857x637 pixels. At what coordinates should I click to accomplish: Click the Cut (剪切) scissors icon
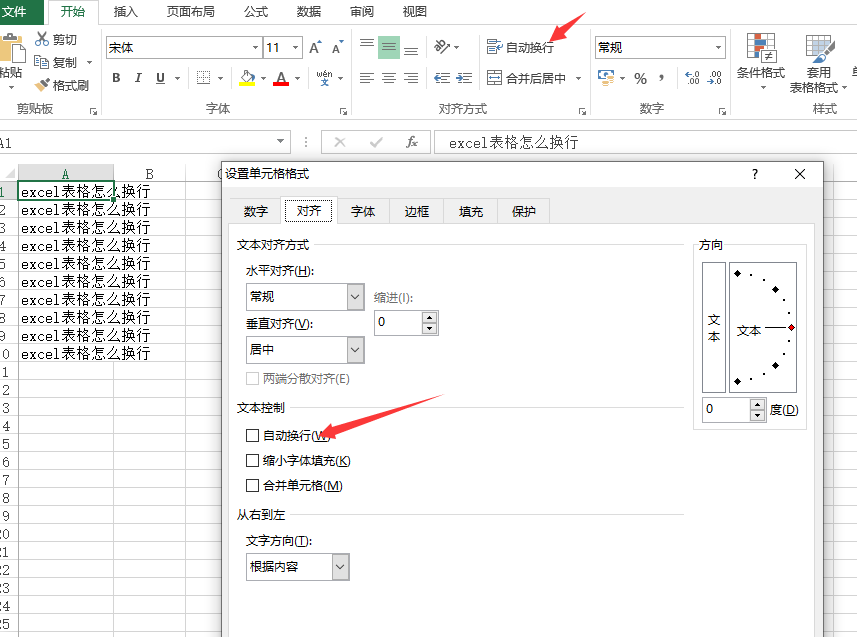tap(42, 39)
